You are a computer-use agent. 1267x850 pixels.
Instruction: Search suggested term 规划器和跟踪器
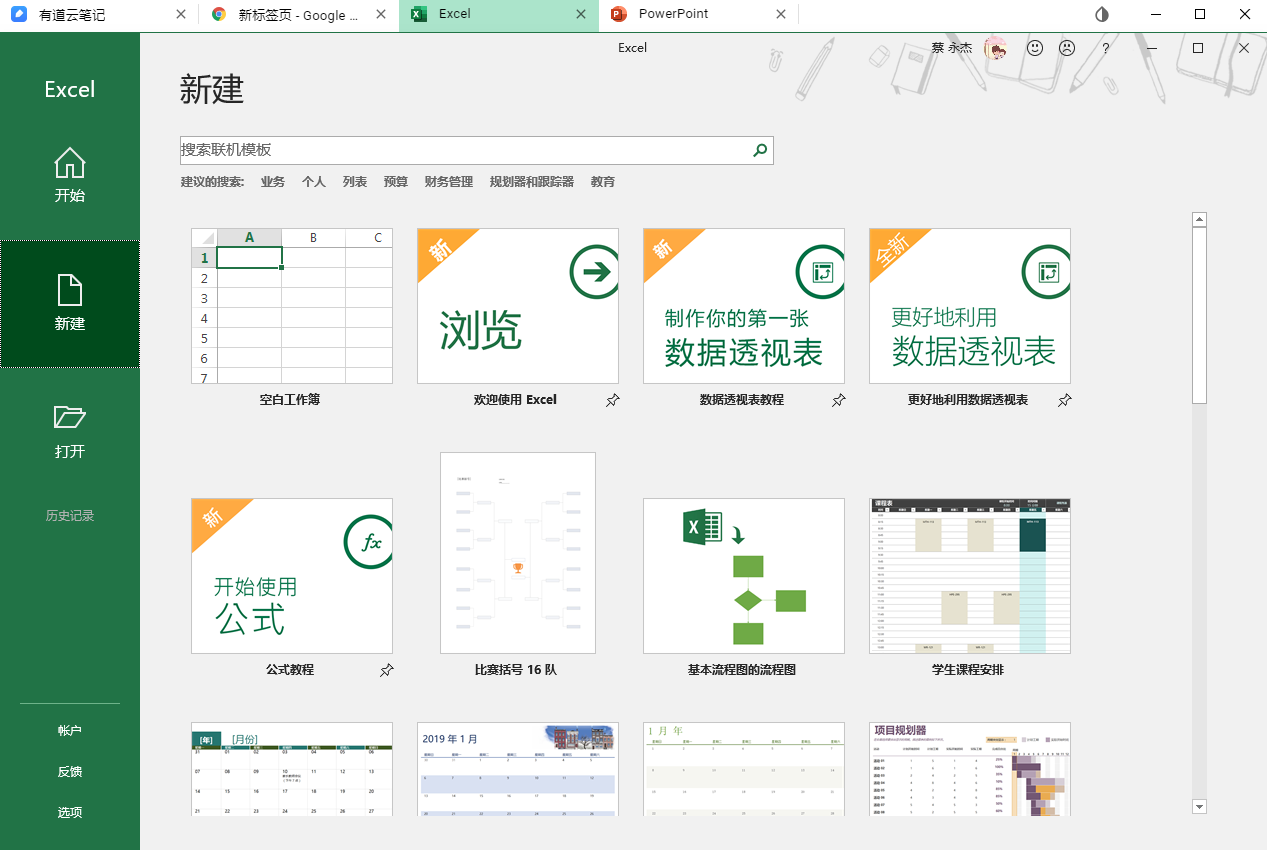tap(532, 182)
